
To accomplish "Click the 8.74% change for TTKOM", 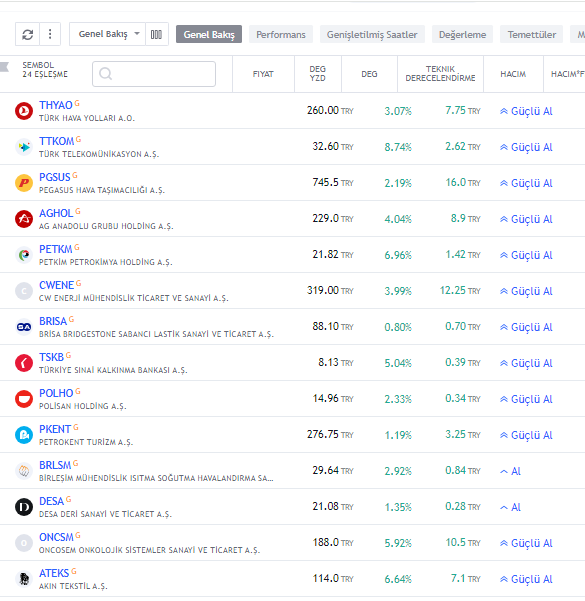I will pyautogui.click(x=398, y=147).
